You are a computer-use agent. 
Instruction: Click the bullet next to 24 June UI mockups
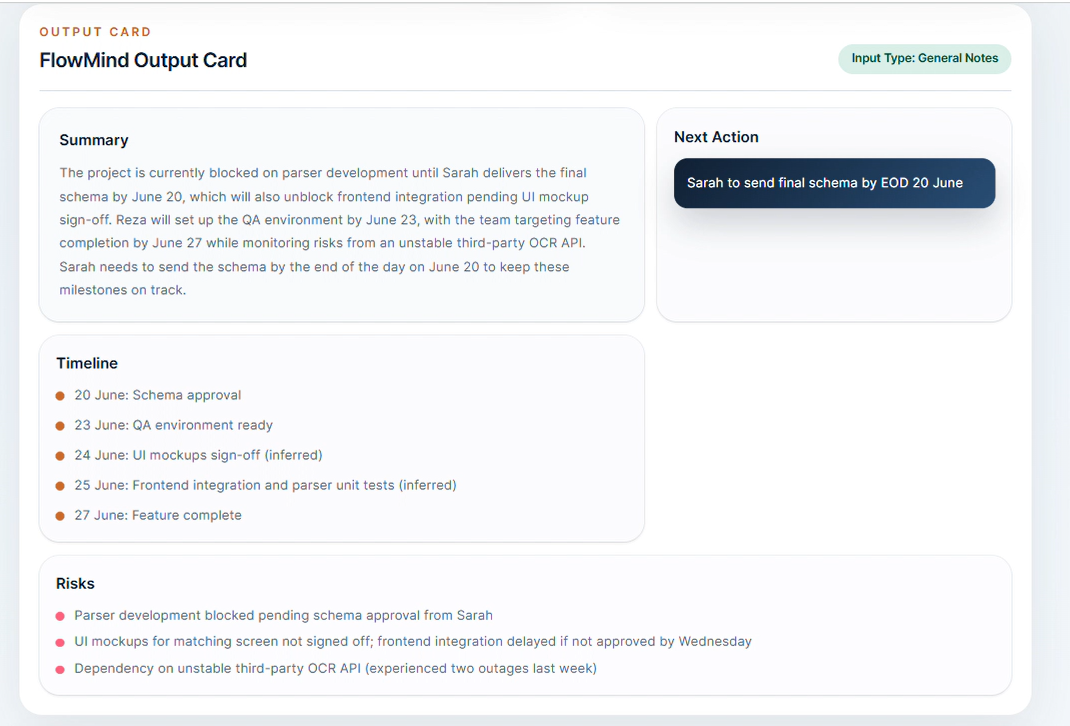point(60,456)
